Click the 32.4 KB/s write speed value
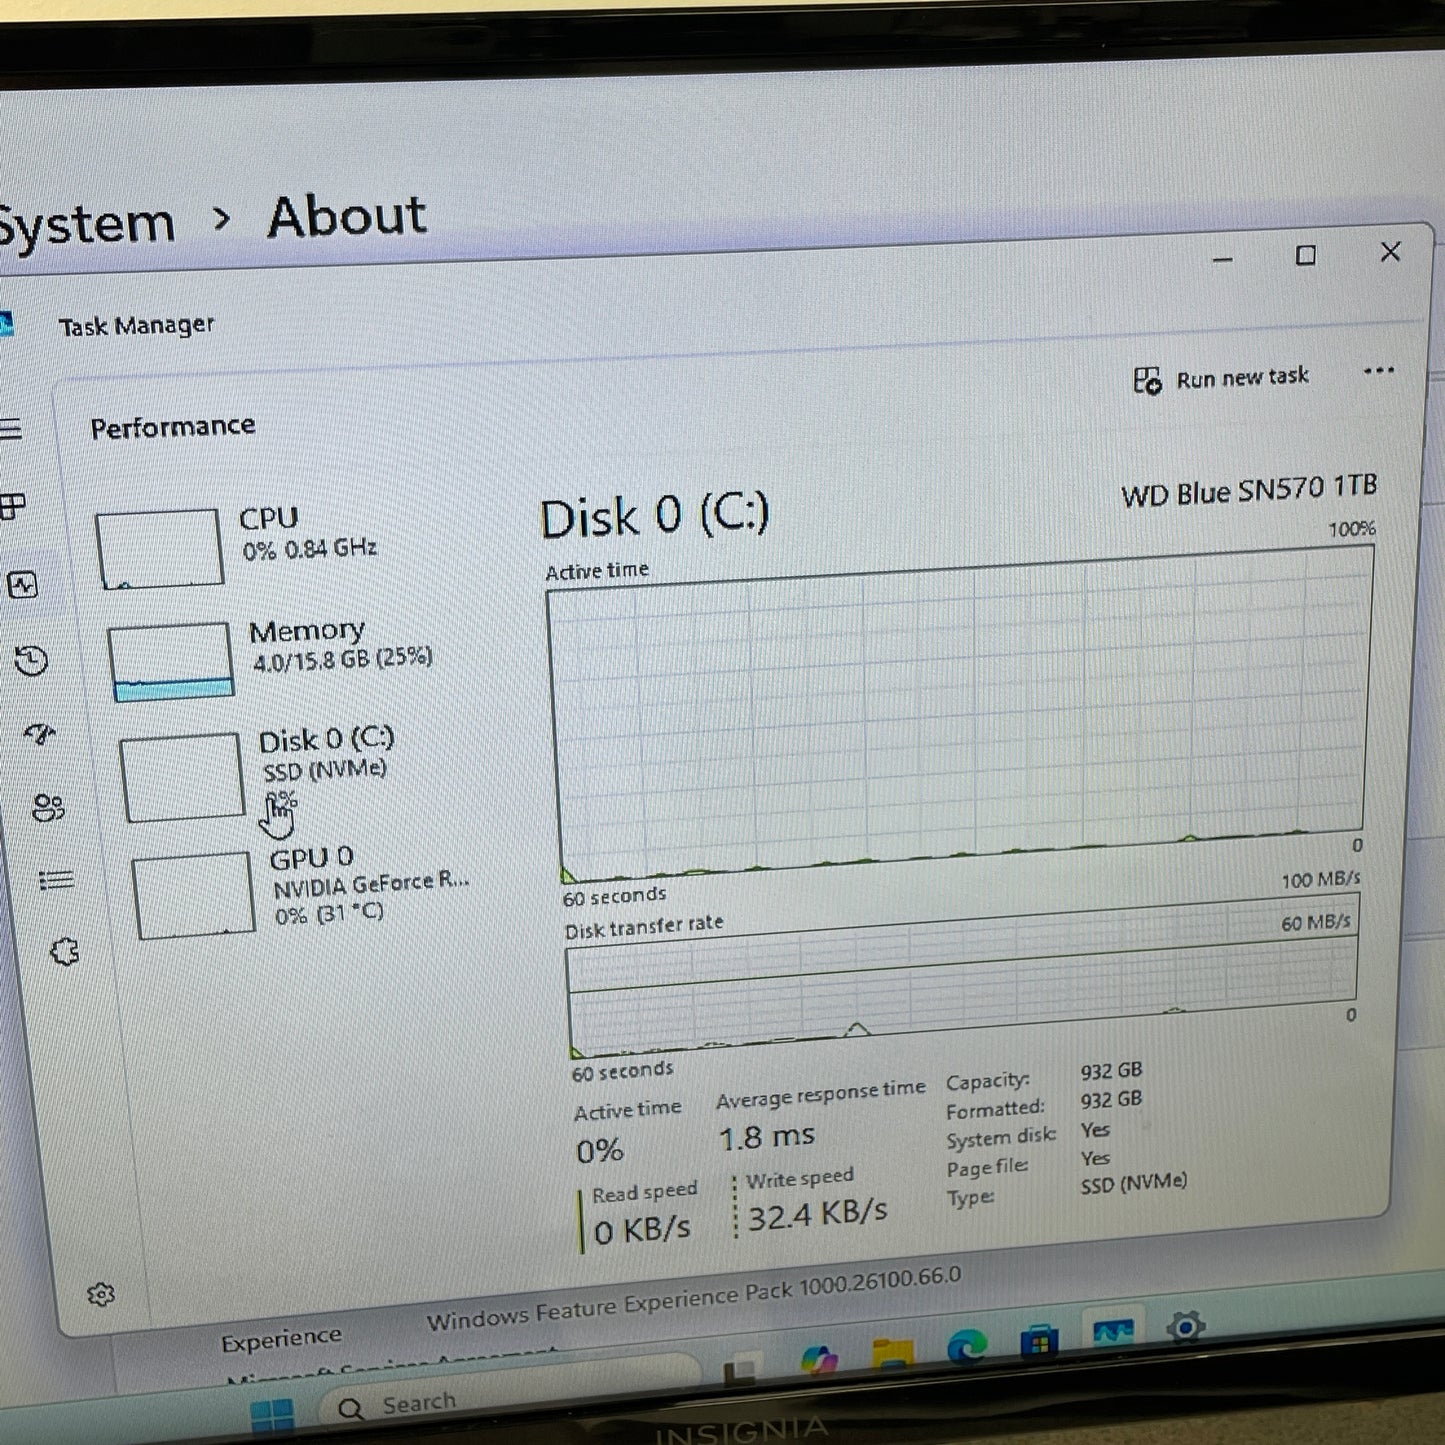This screenshot has width=1445, height=1445. (x=817, y=1214)
